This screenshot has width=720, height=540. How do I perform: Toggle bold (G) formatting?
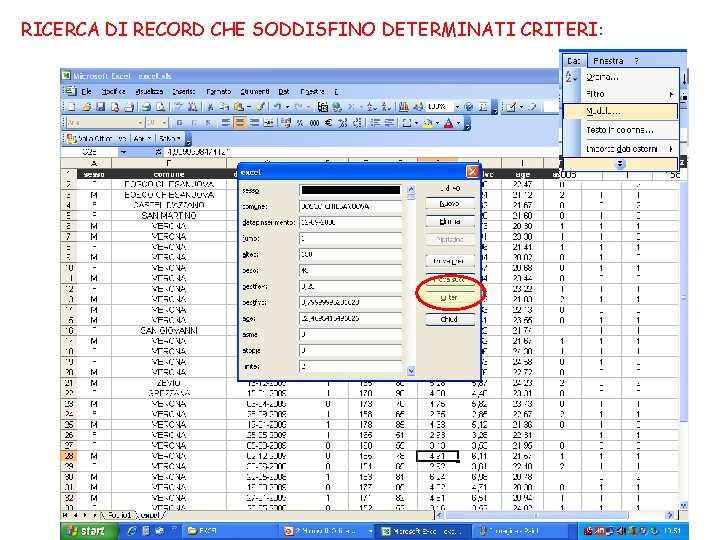click(x=180, y=123)
